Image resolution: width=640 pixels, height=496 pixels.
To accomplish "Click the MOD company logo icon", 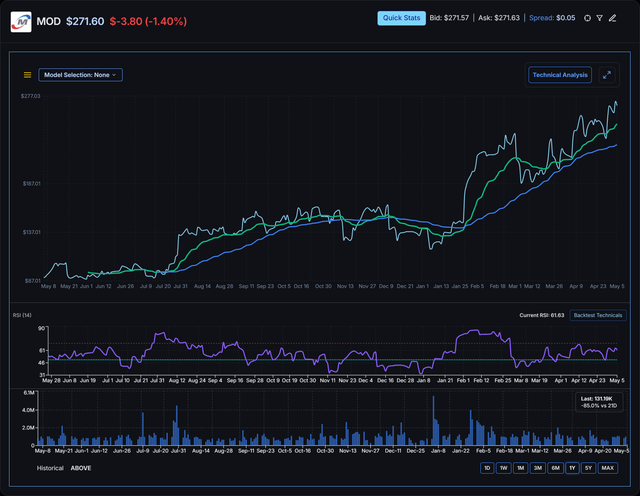I will pyautogui.click(x=21, y=22).
